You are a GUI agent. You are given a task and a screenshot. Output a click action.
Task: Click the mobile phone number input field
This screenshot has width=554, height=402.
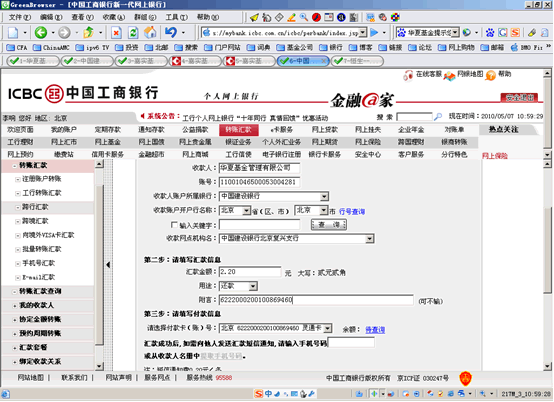coord(351,342)
